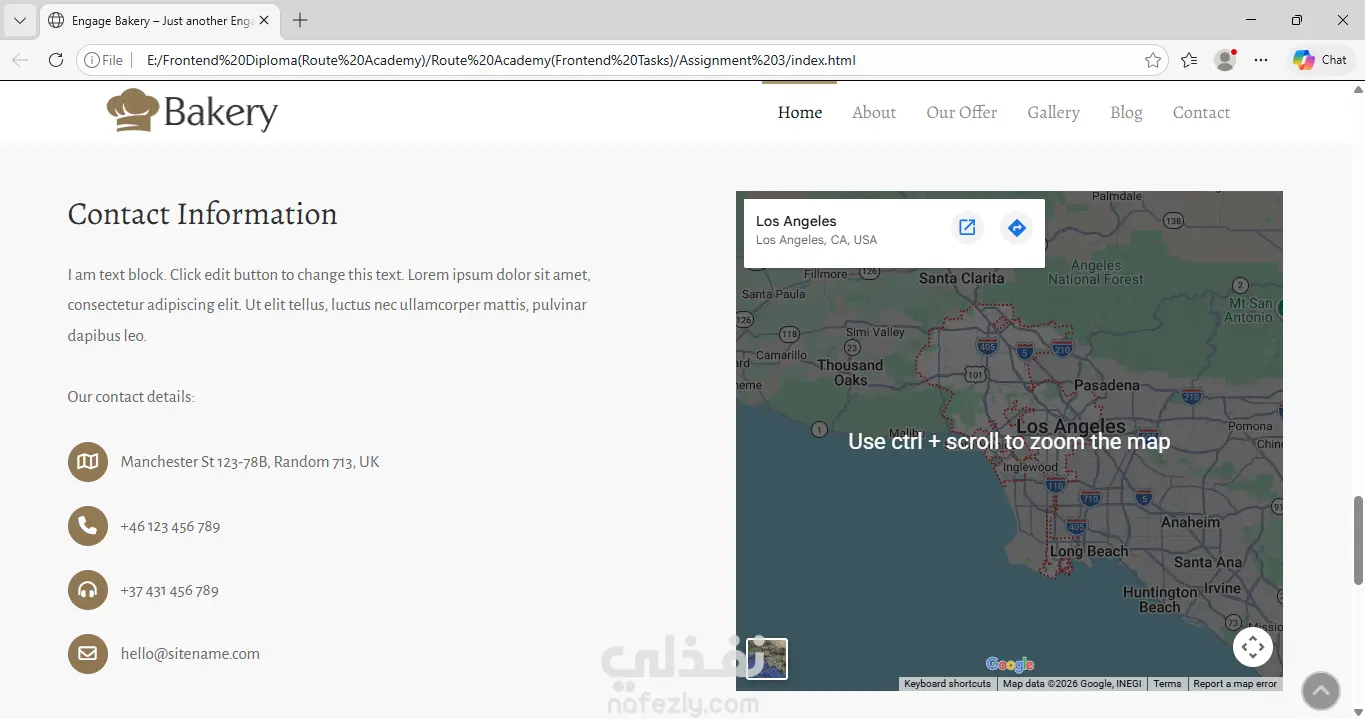Click the Huntington Beach map label
1365x719 pixels.
click(1160, 600)
